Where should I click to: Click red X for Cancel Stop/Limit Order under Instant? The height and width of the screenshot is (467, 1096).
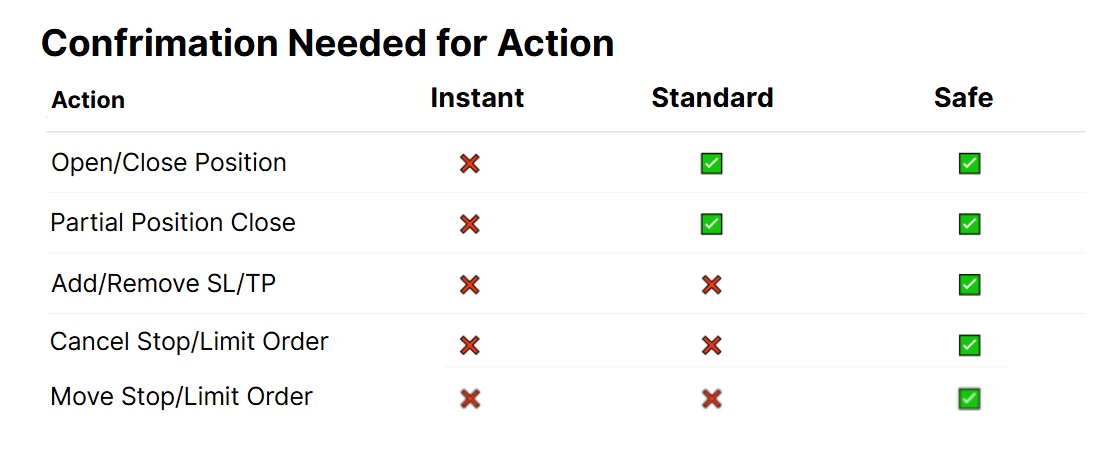470,345
